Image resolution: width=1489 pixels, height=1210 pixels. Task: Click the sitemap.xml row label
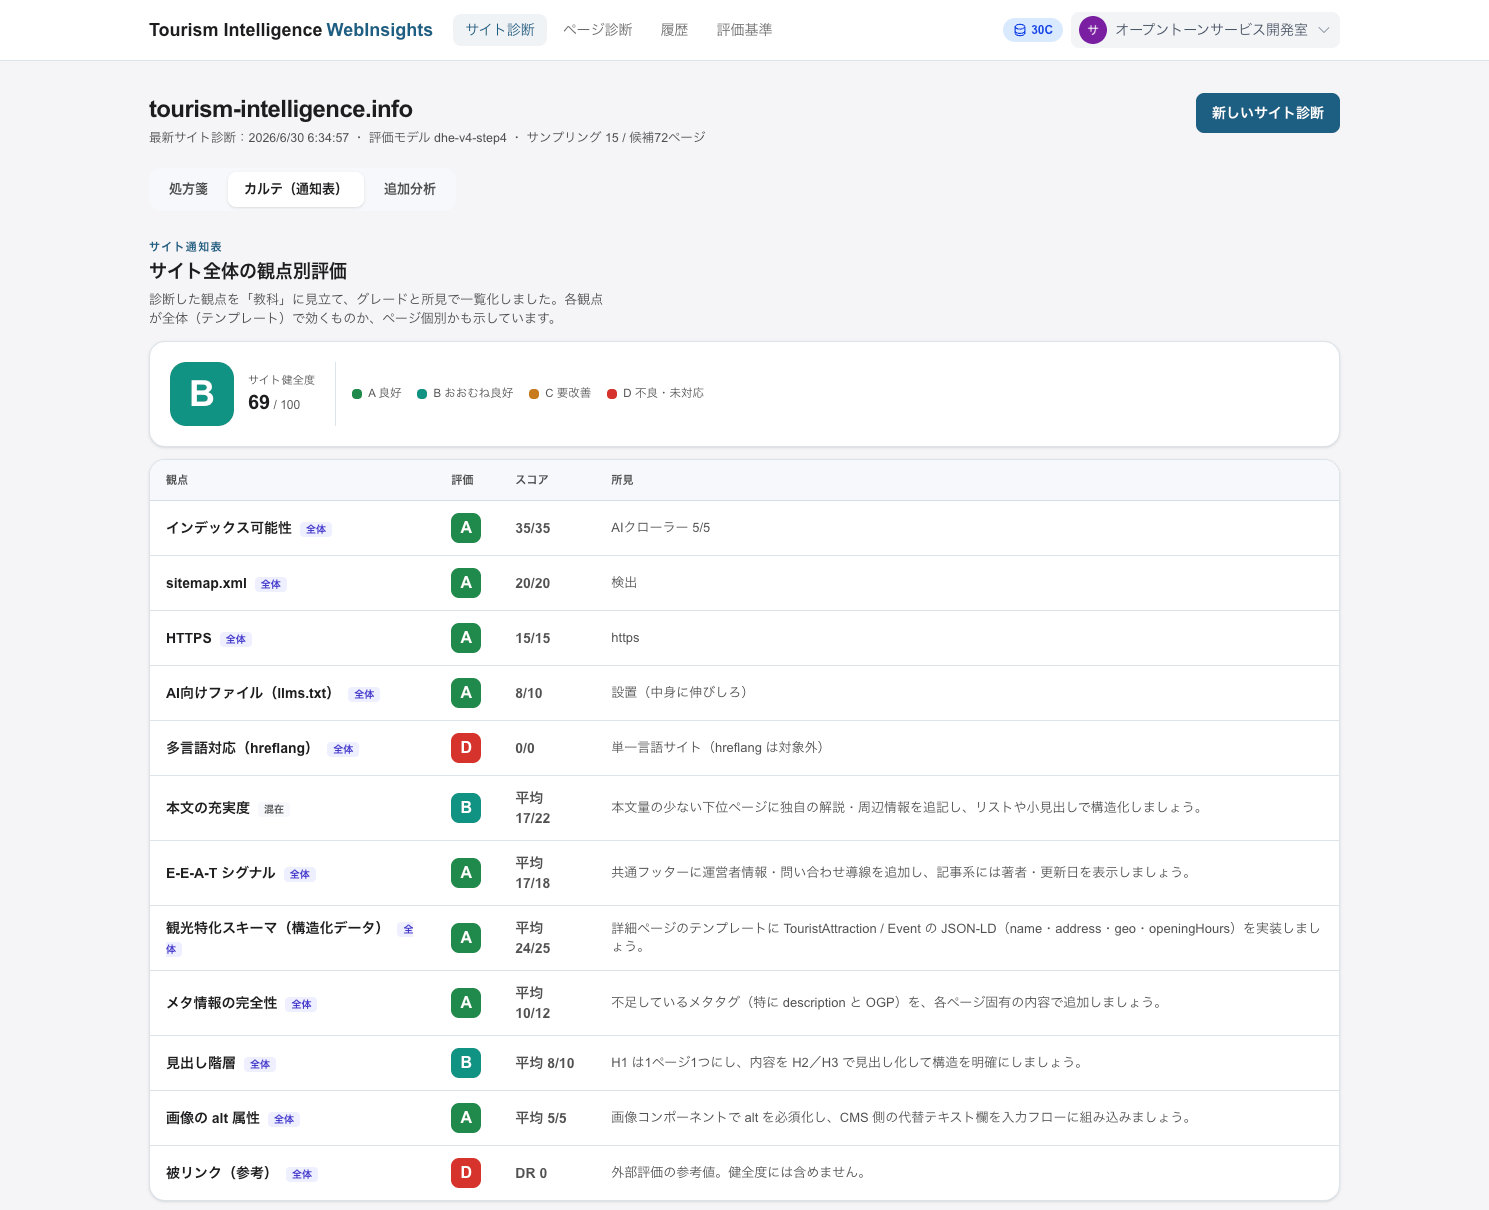coord(206,583)
